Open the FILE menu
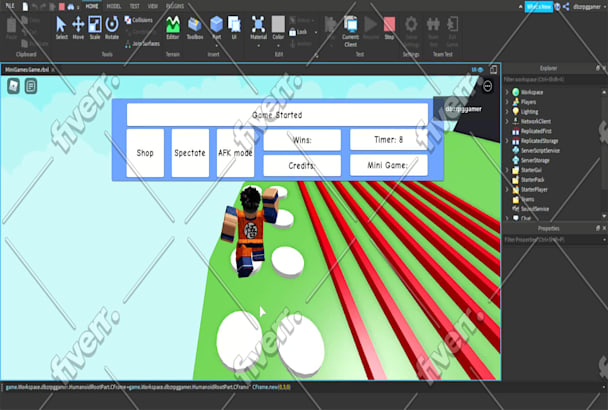This screenshot has height=410, width=608. tap(10, 6)
